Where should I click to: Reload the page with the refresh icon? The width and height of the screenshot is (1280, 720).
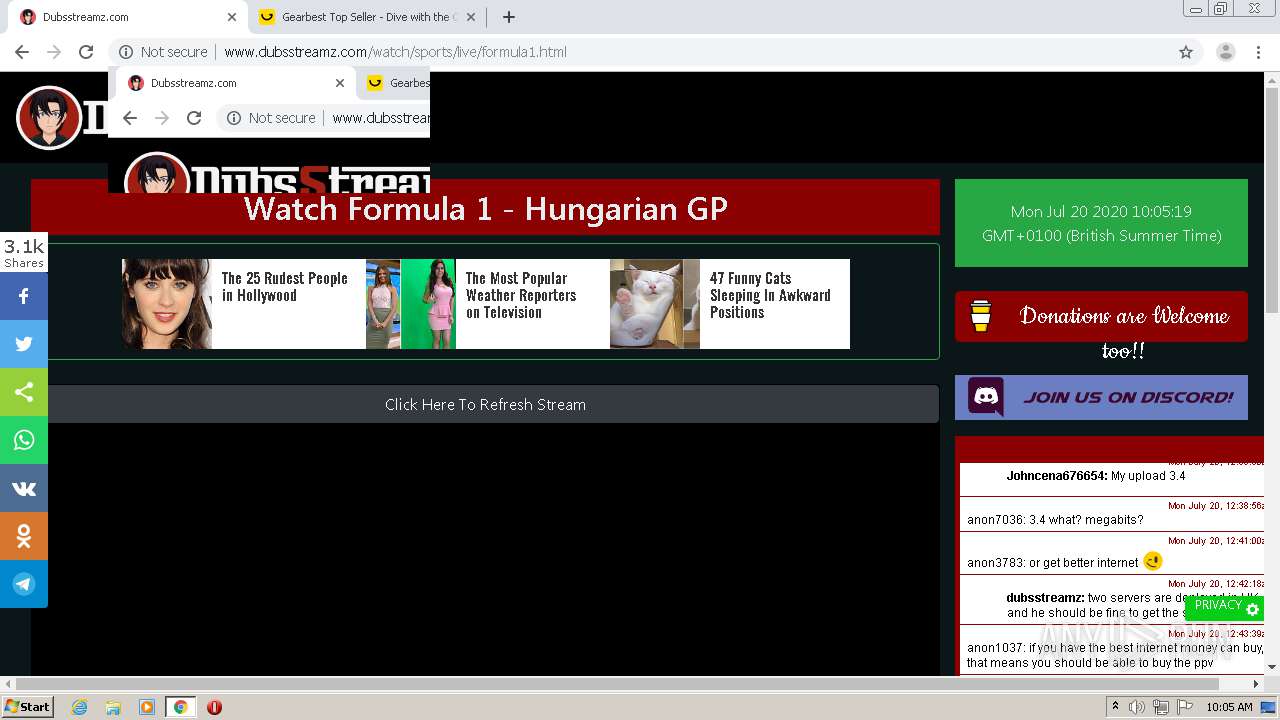tap(86, 52)
